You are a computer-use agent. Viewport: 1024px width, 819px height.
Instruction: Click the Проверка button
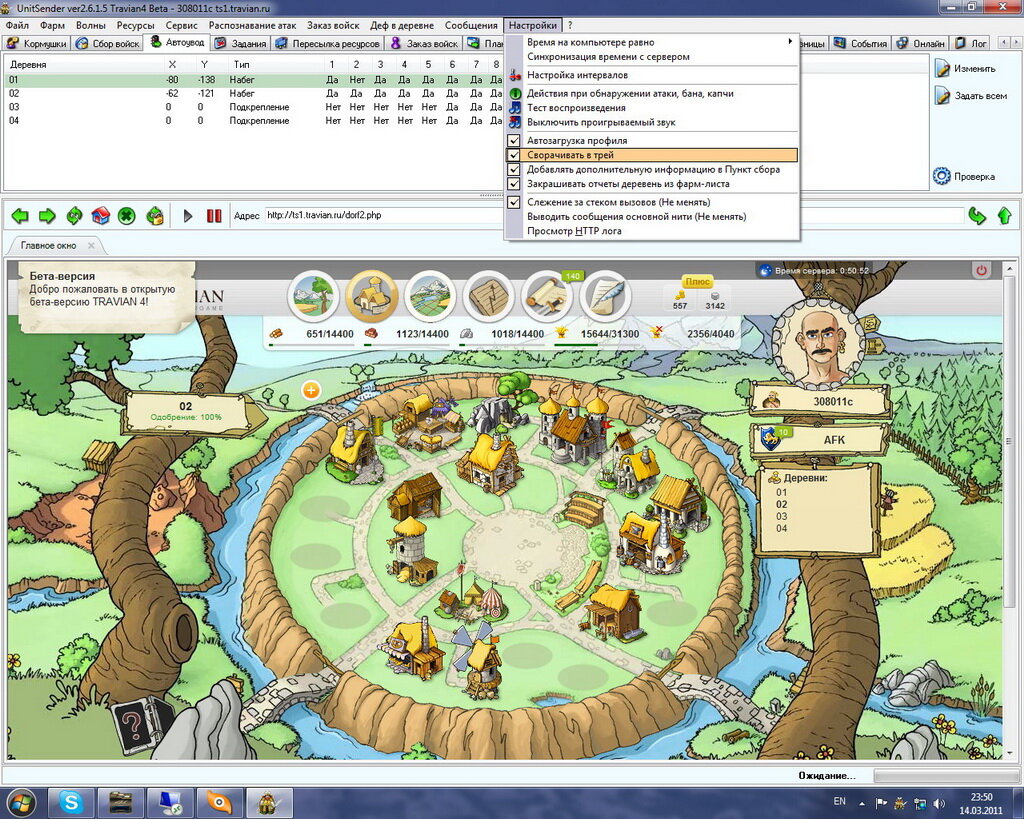point(965,176)
